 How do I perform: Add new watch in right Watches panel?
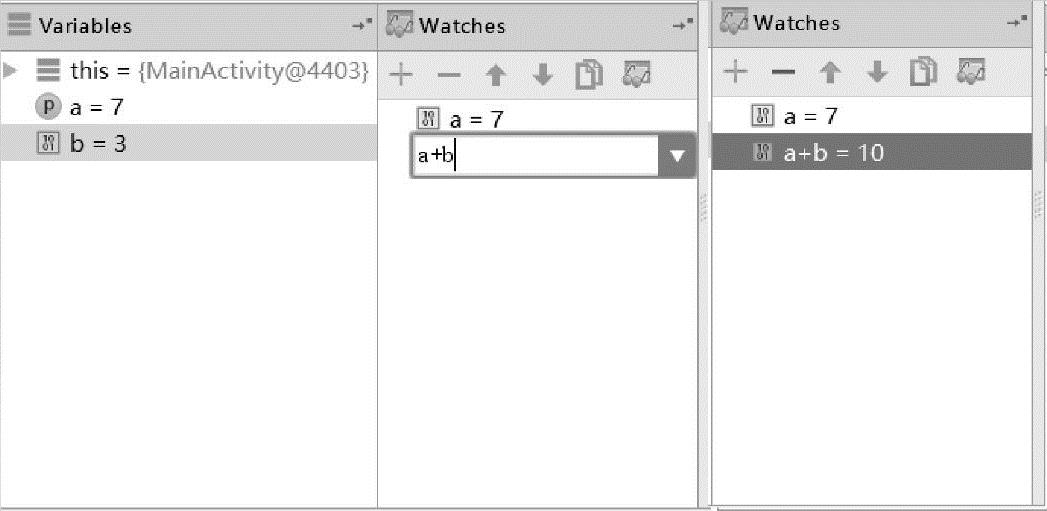coord(735,71)
